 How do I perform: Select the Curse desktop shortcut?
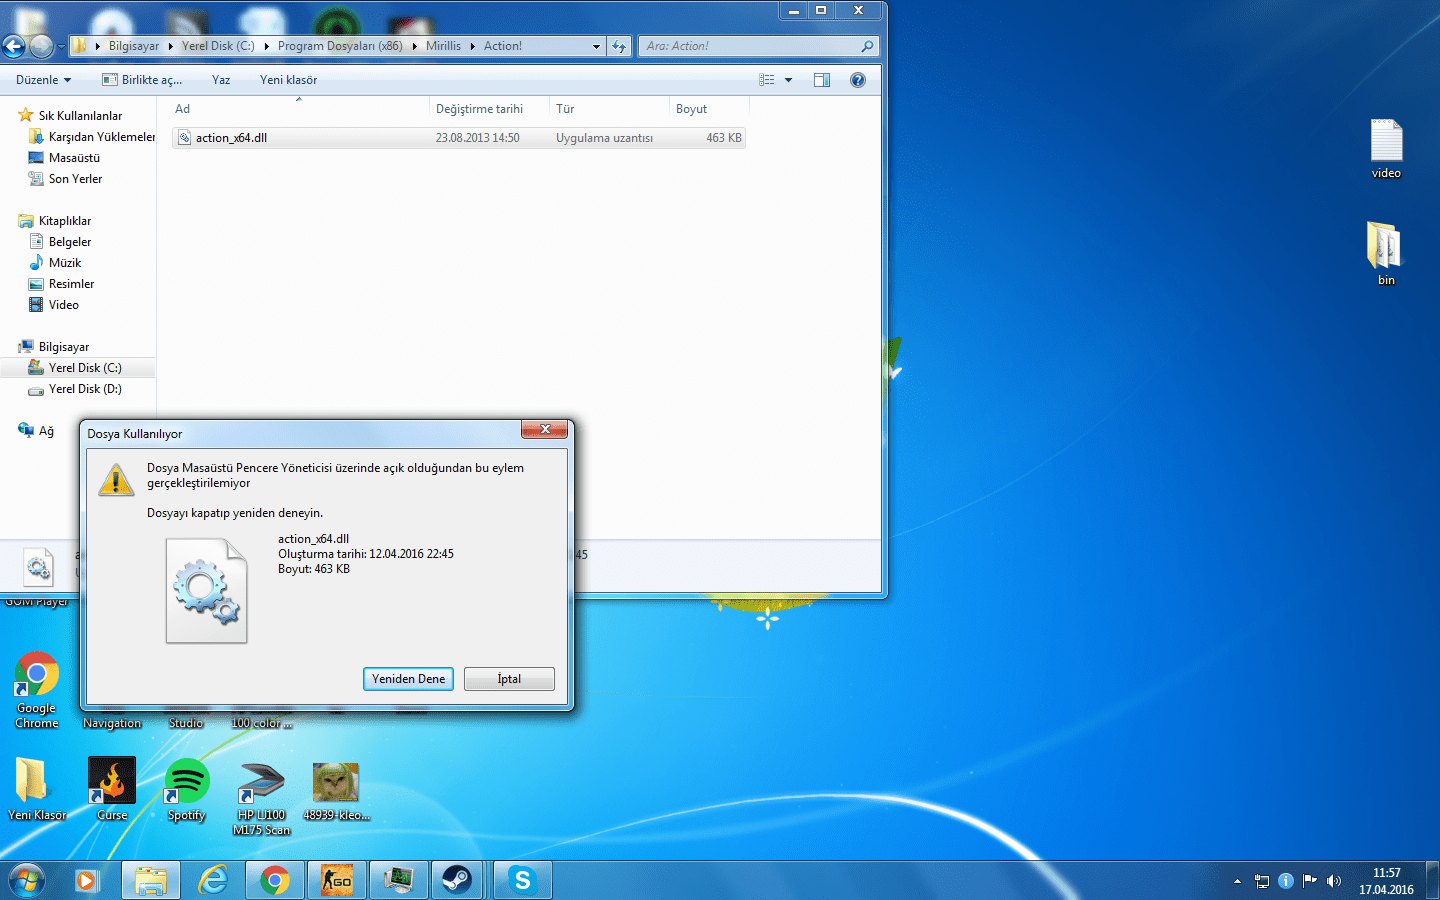[112, 790]
